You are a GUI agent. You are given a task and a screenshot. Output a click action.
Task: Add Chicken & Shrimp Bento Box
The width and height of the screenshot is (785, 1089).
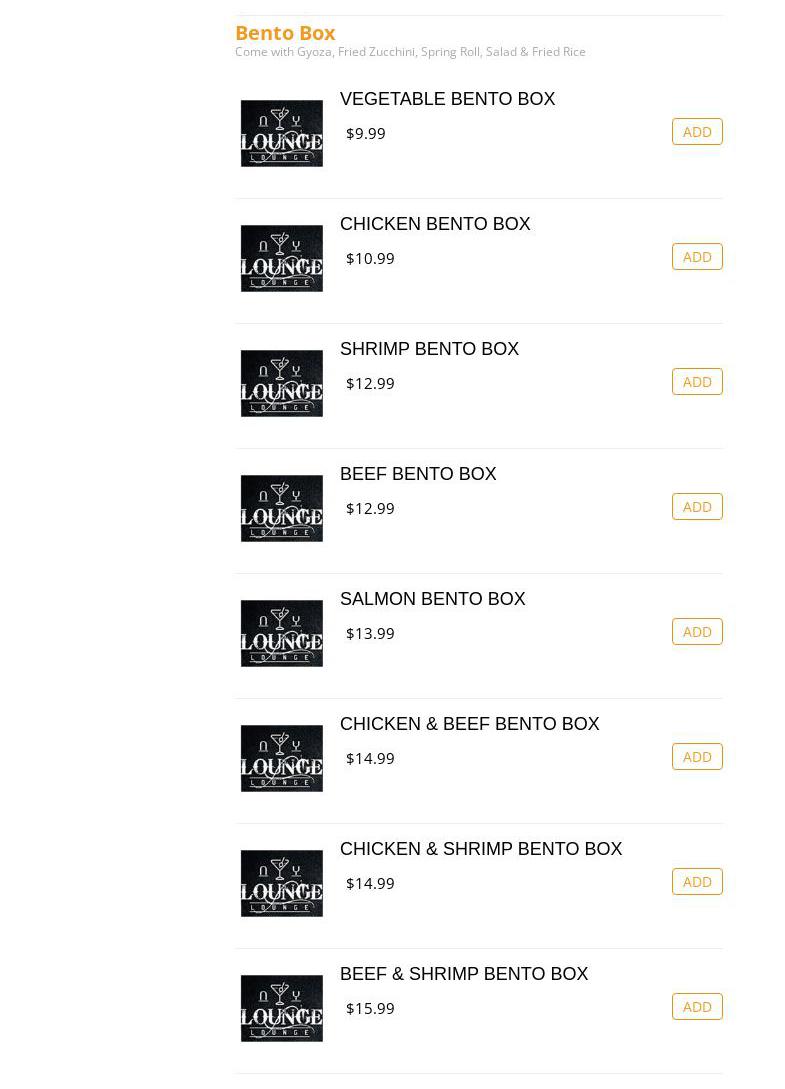click(697, 882)
